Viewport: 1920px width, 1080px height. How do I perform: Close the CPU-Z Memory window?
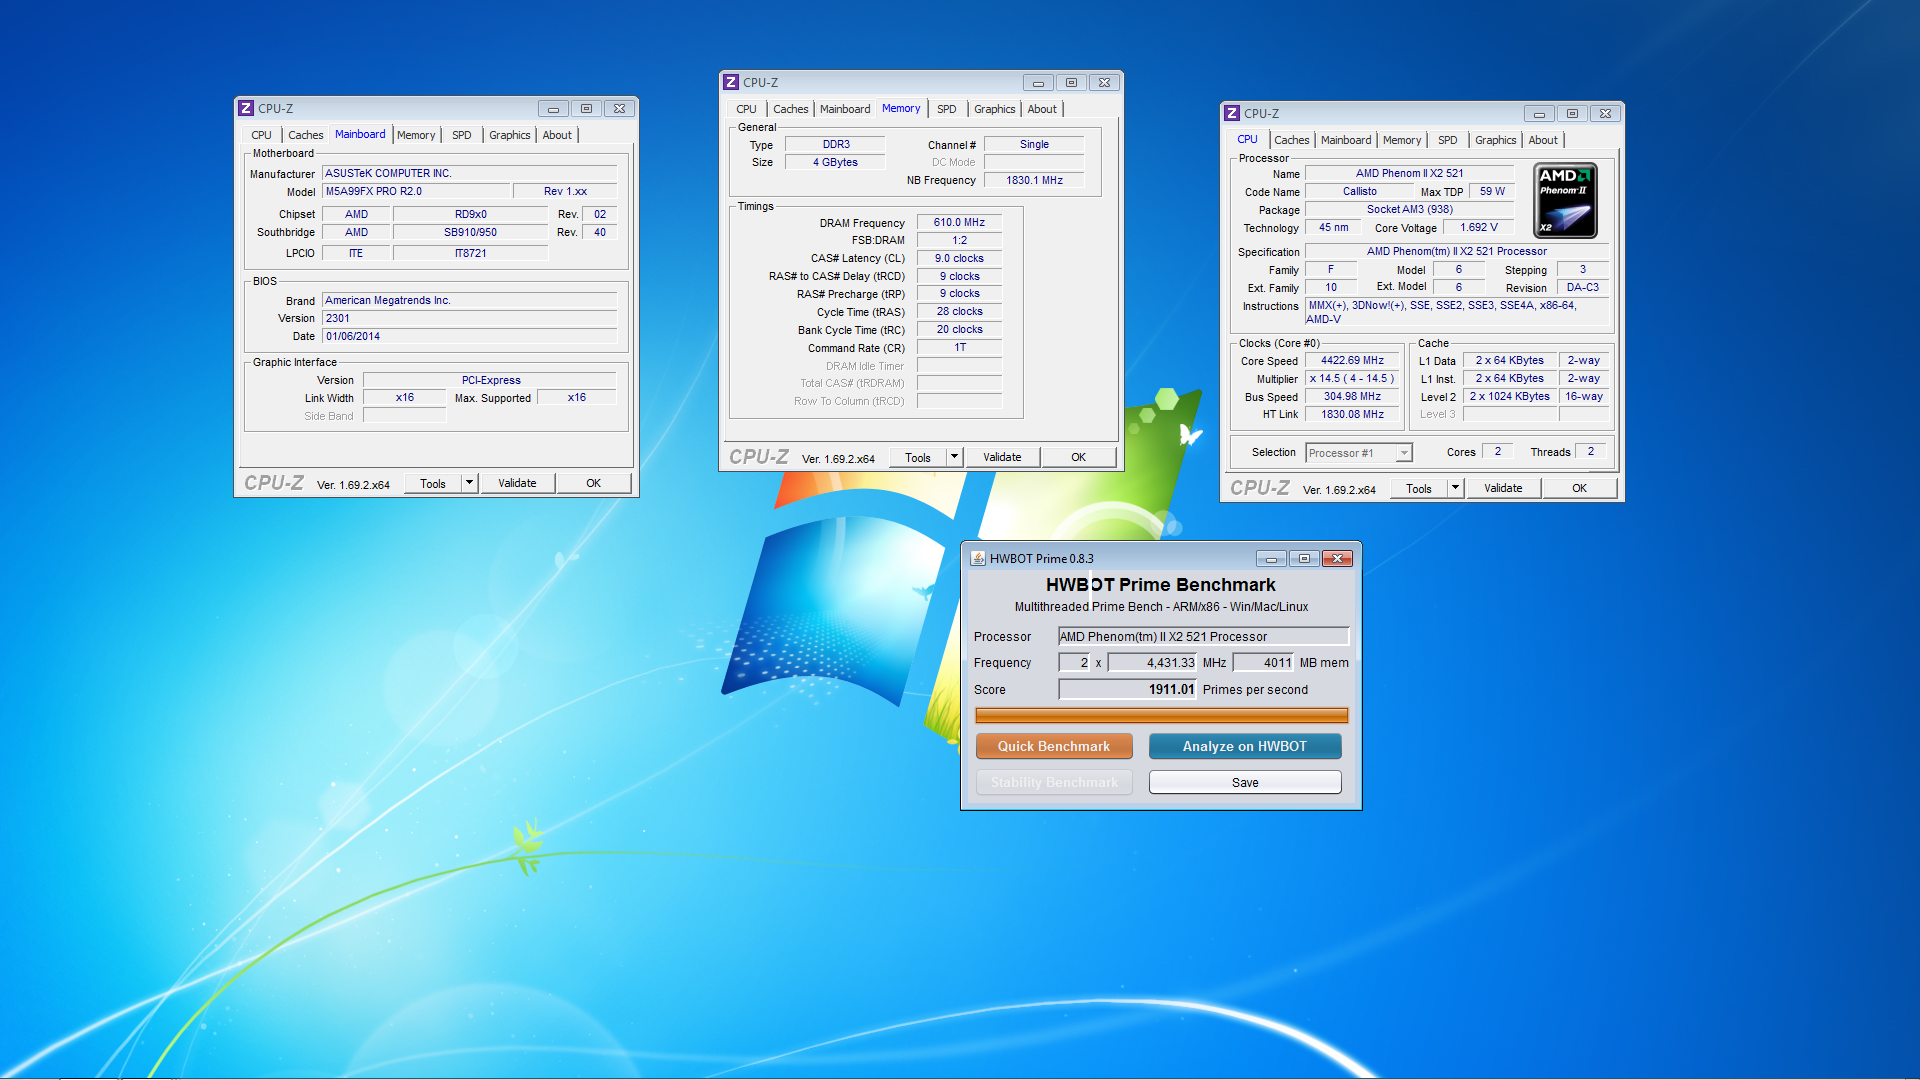pyautogui.click(x=1104, y=82)
